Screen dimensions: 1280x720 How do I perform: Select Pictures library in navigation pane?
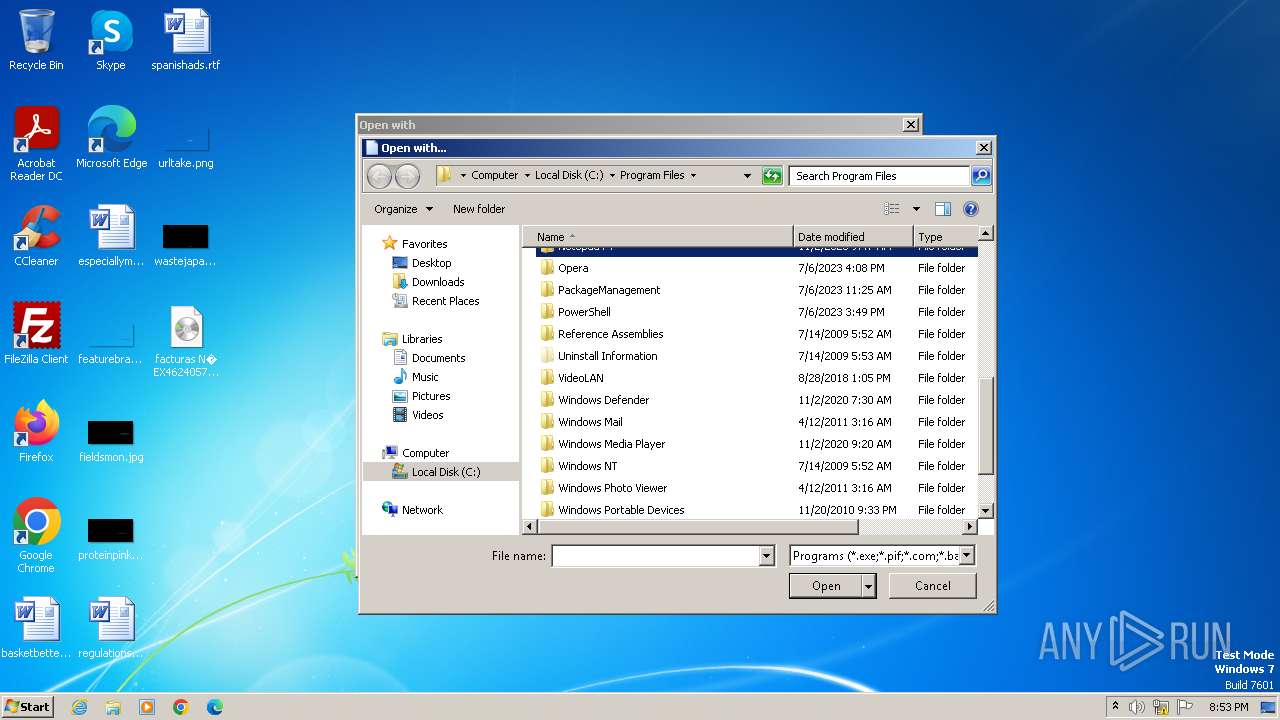click(x=431, y=396)
